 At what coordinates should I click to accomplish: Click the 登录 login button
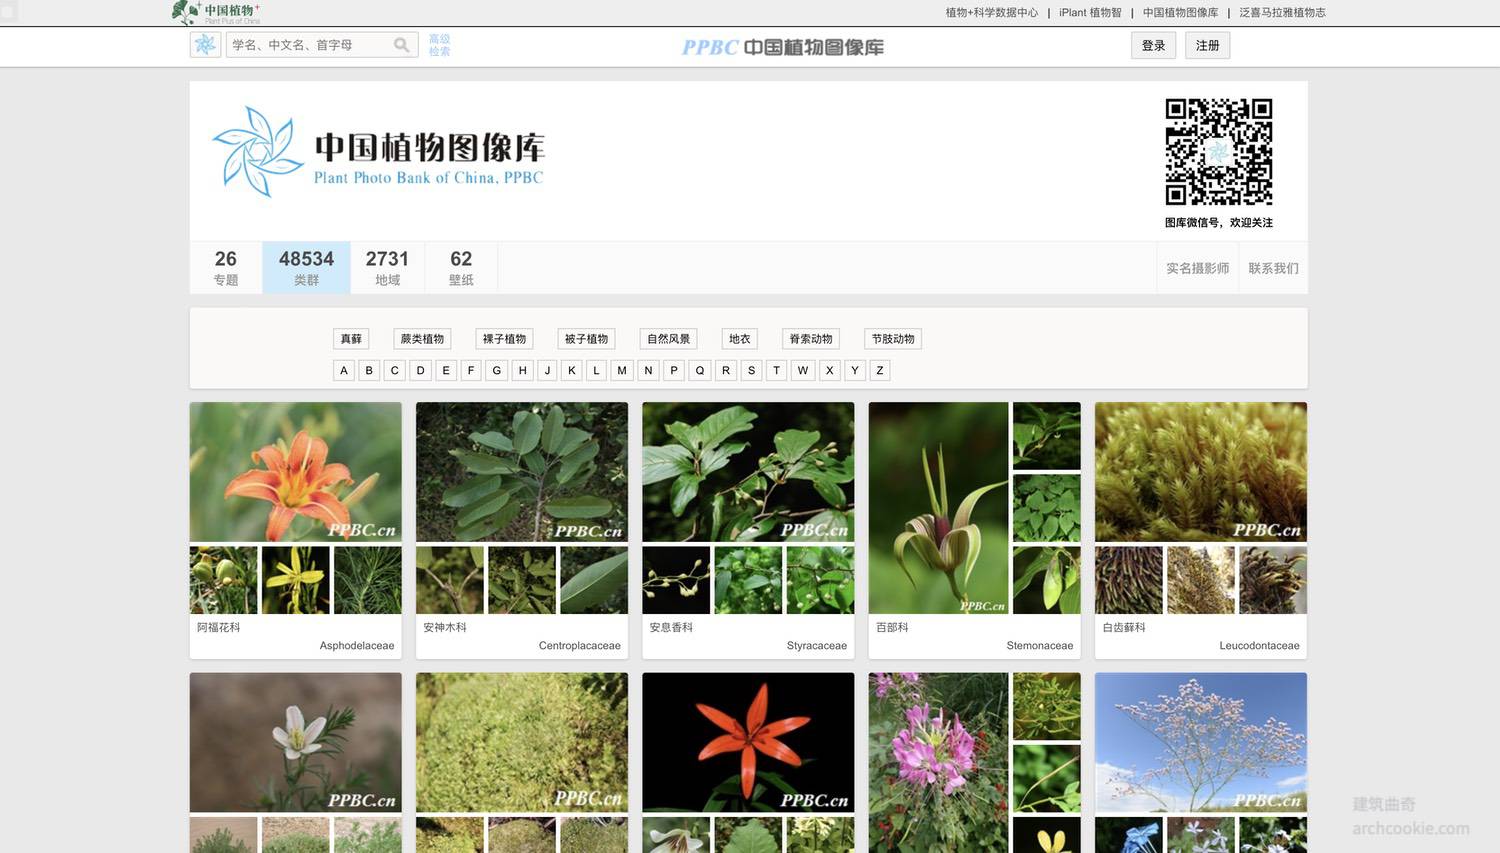click(x=1152, y=45)
